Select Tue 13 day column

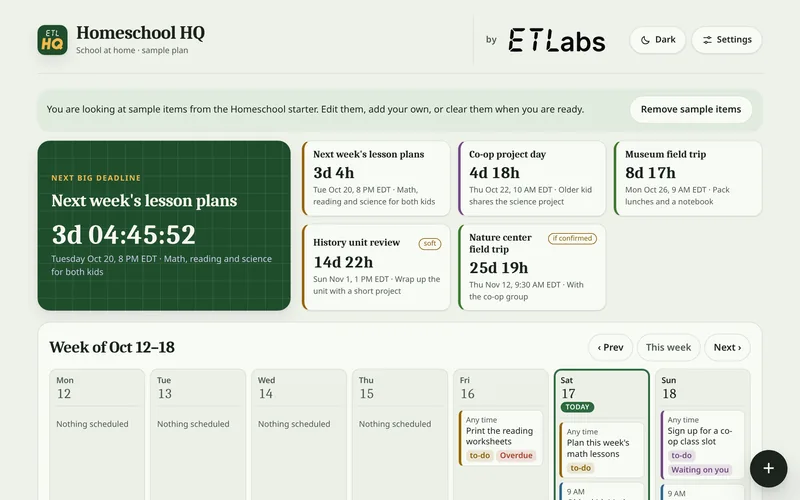198,435
